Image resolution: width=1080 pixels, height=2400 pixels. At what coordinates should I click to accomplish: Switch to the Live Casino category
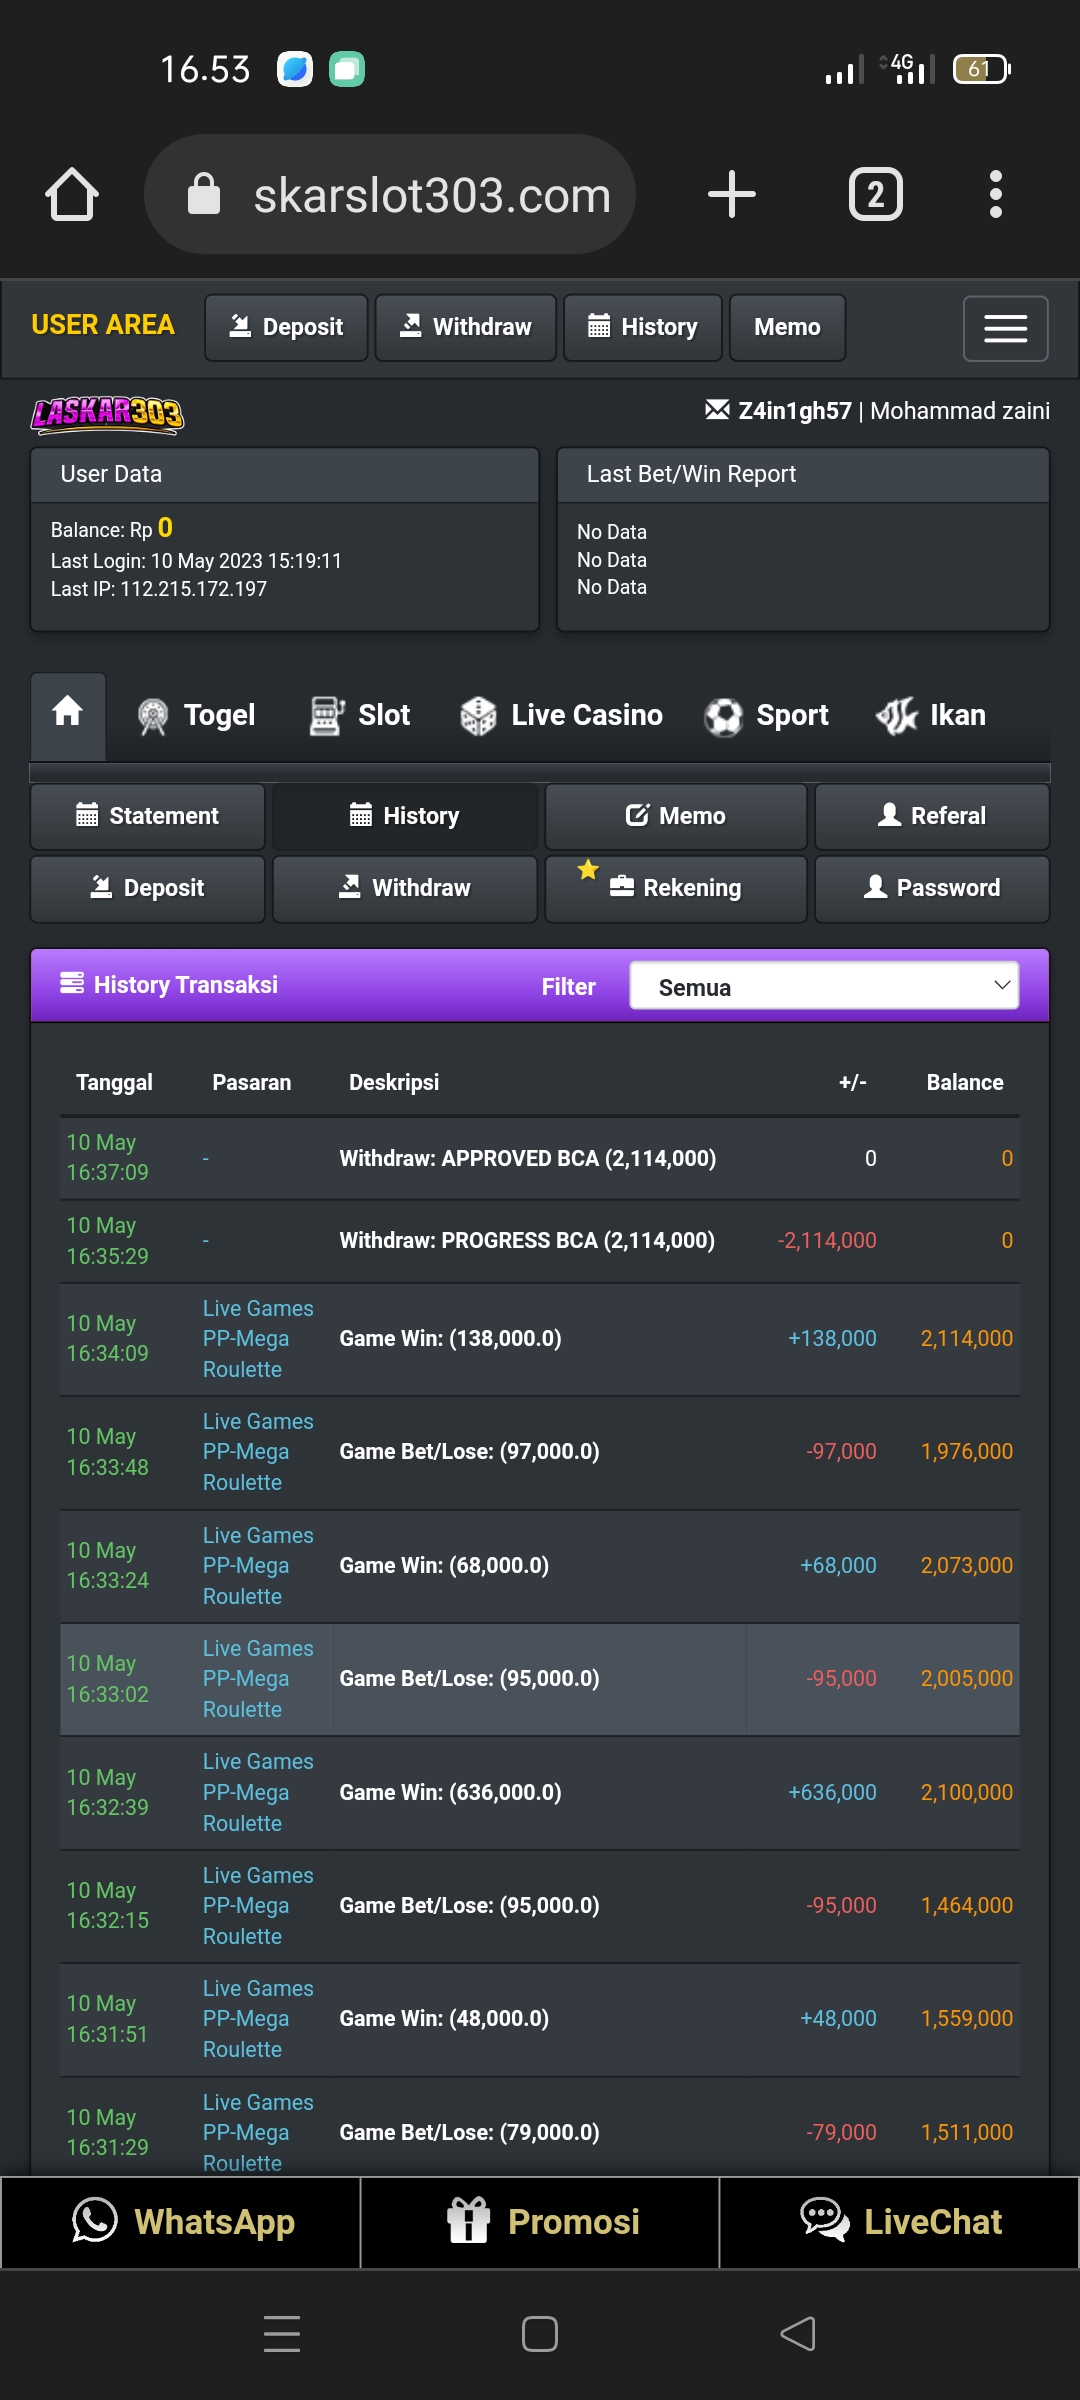561,715
